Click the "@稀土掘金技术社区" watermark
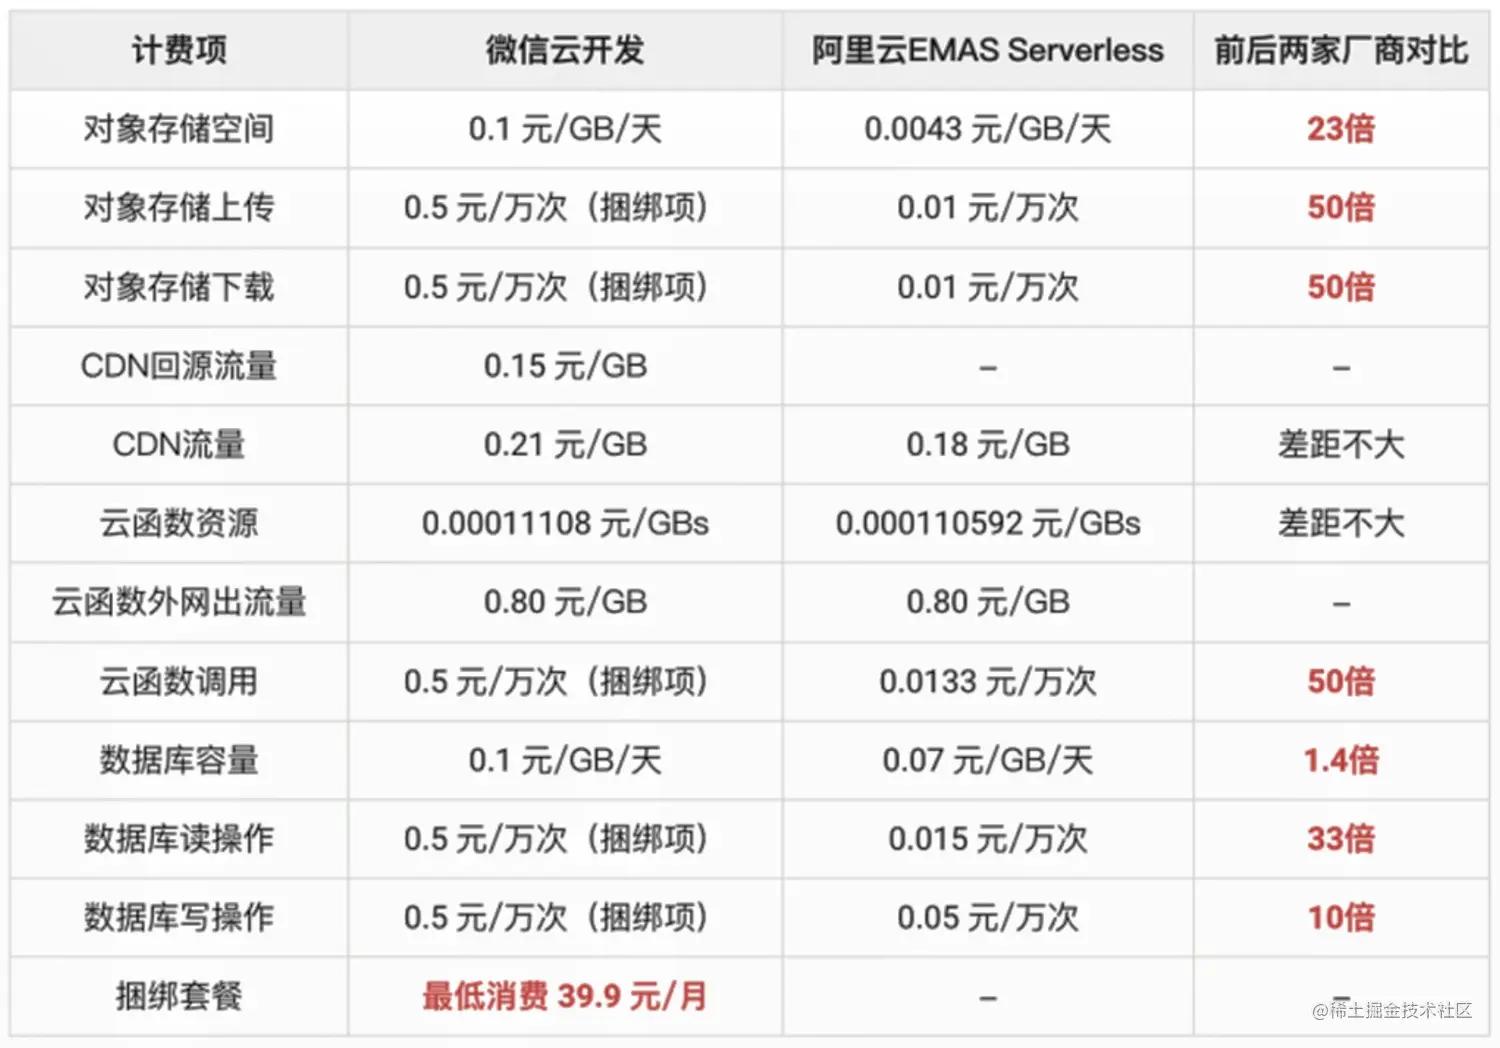Screen dimensions: 1500x1048 pos(1392,1011)
